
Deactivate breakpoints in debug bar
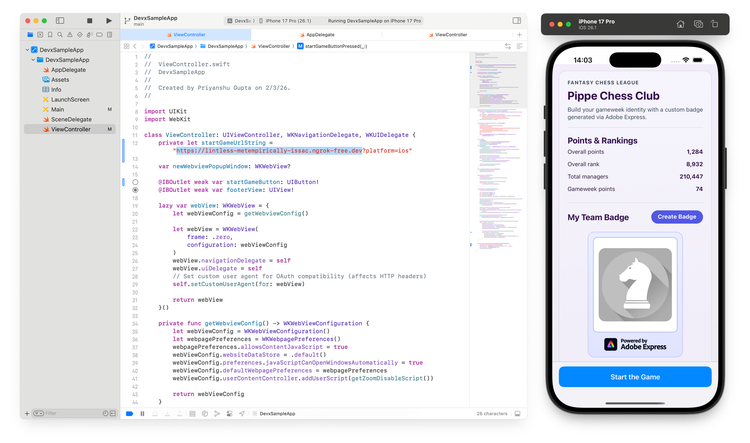(x=129, y=414)
